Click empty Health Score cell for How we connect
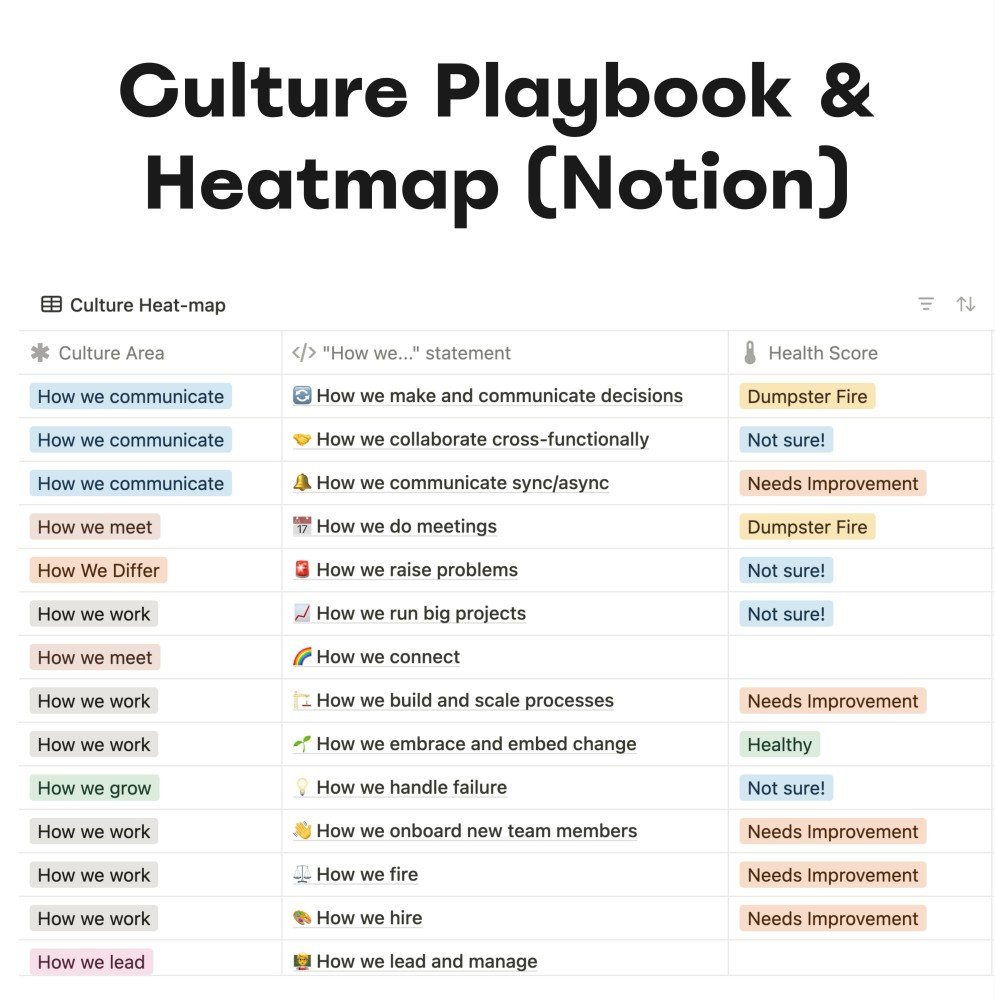995x1000 pixels. (860, 657)
